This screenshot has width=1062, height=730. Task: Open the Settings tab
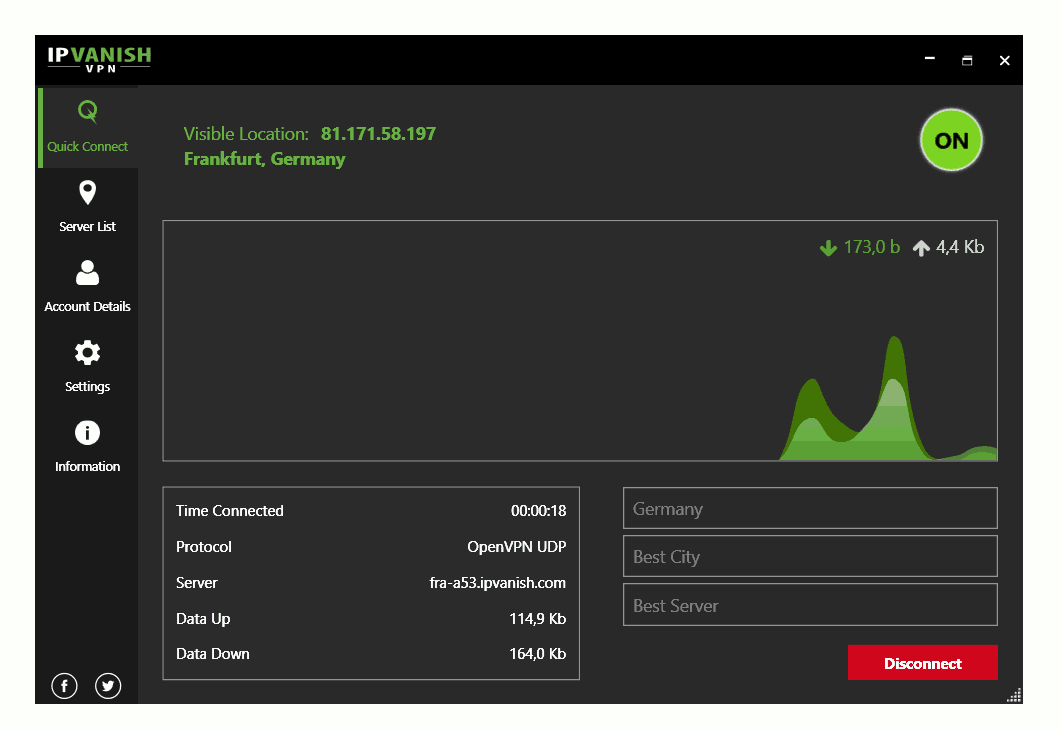click(x=88, y=367)
